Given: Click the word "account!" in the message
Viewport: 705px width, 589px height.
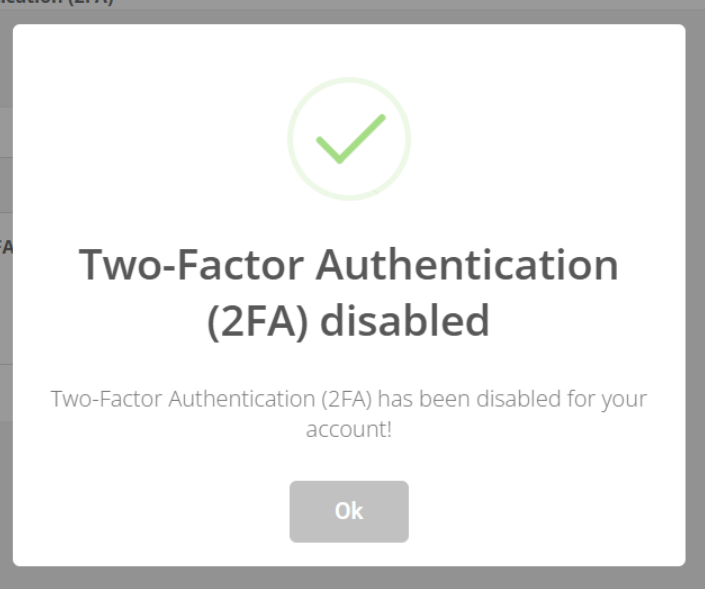Looking at the screenshot, I should (x=349, y=428).
